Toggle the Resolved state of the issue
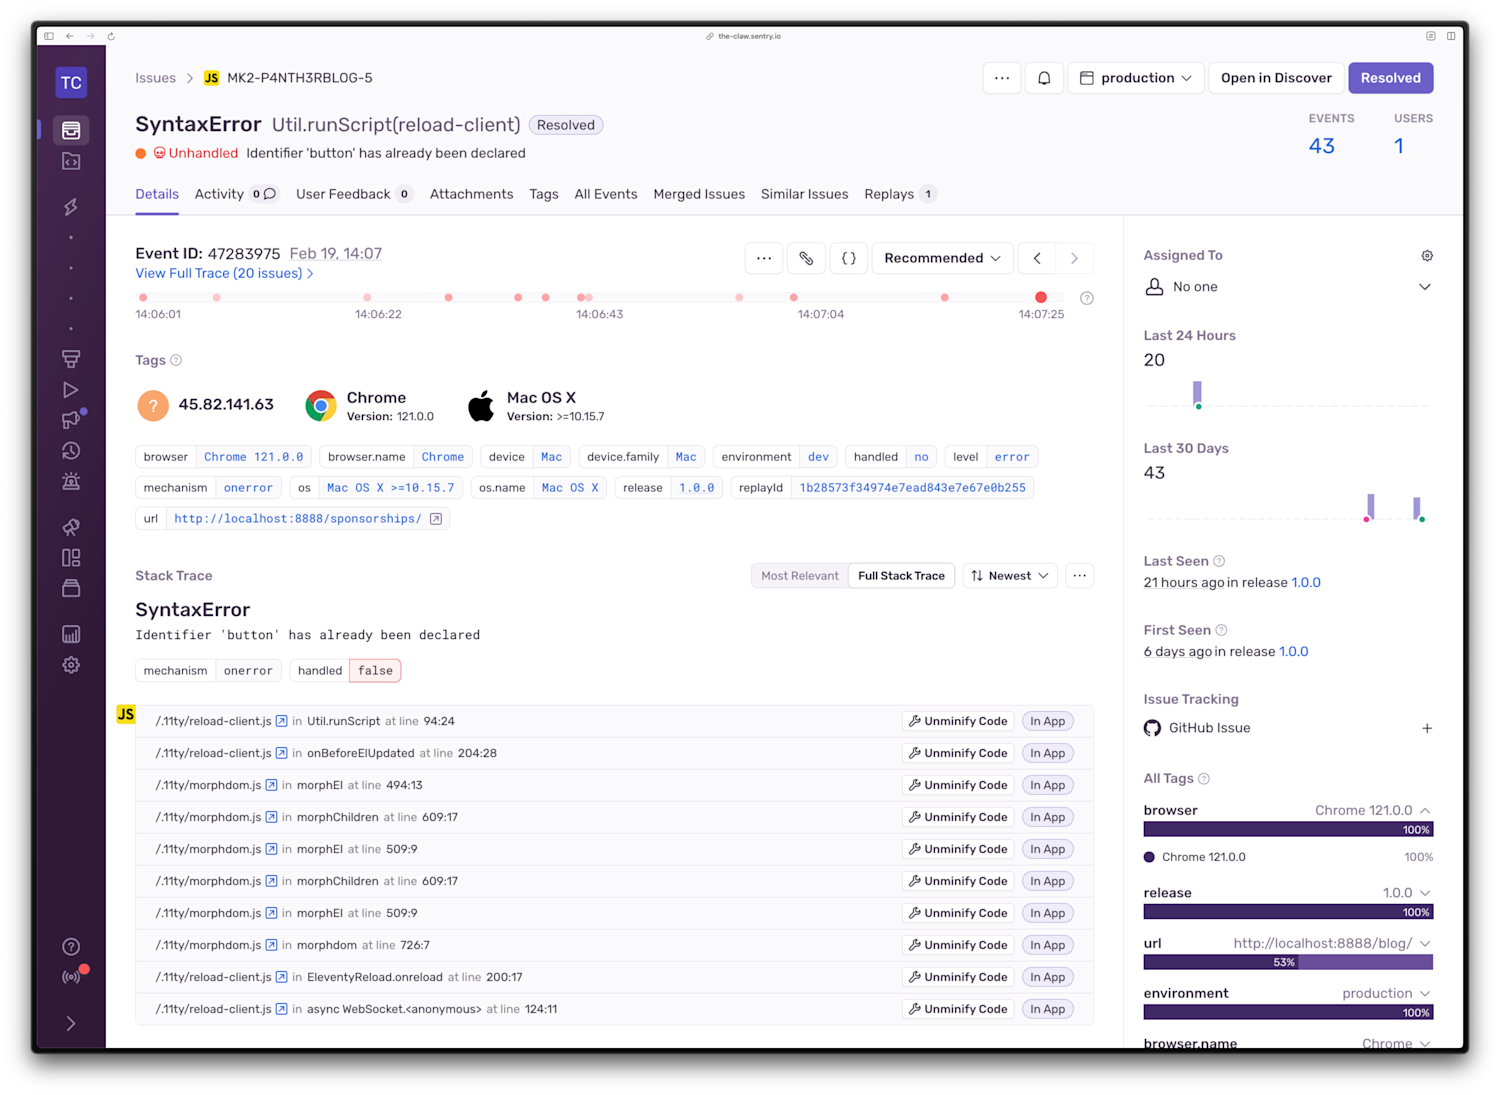Image resolution: width=1500 pixels, height=1095 pixels. [x=1390, y=77]
